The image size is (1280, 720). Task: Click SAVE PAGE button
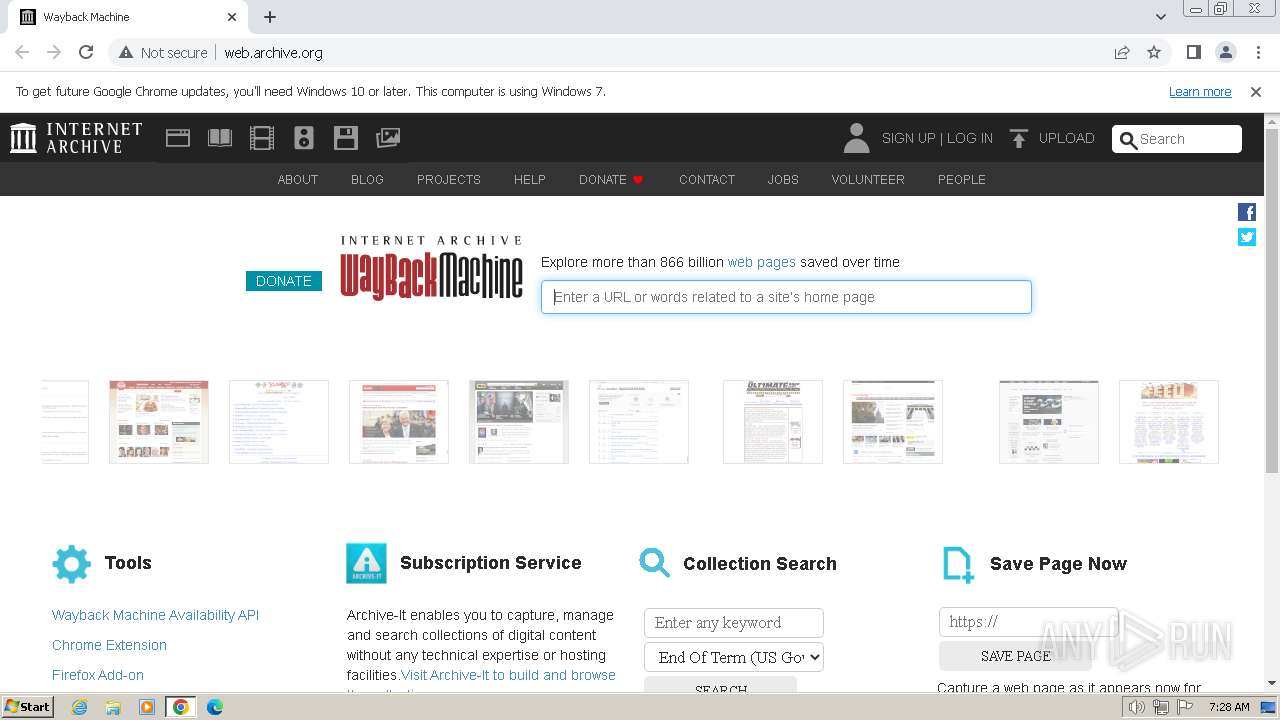pos(1015,656)
